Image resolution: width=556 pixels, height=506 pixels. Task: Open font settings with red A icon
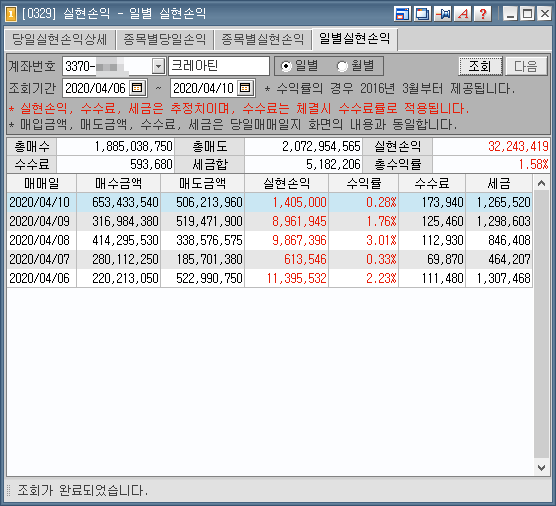(x=463, y=14)
